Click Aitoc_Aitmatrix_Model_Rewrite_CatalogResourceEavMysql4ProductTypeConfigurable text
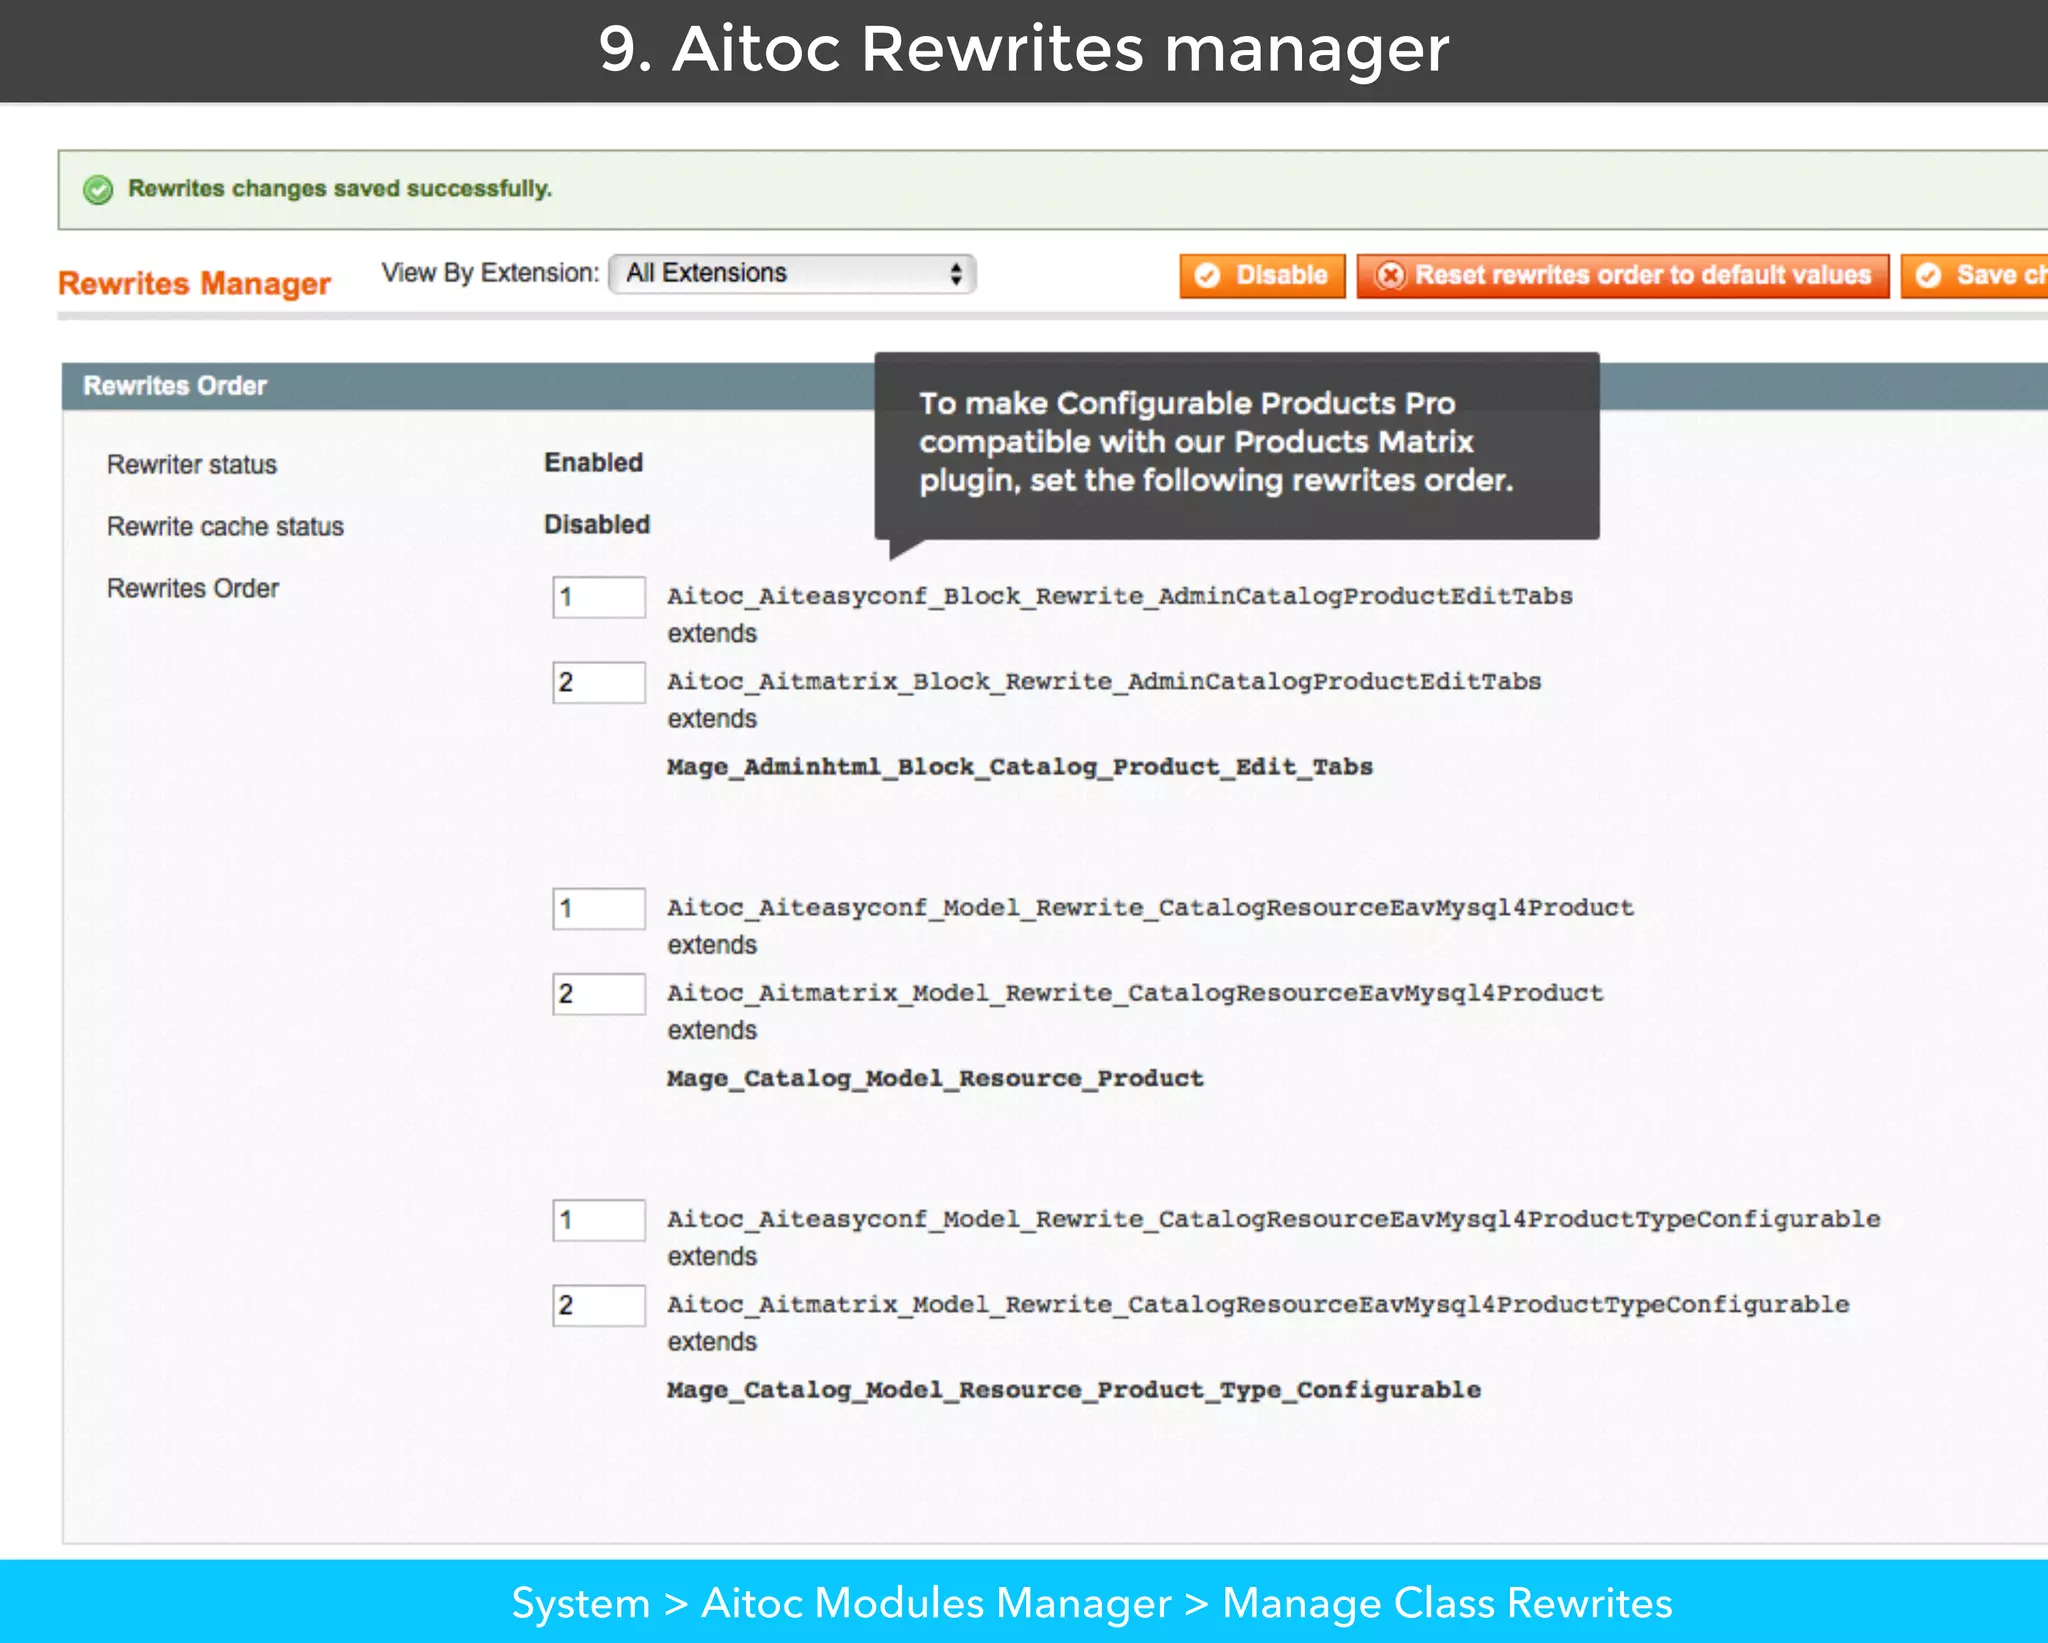The height and width of the screenshot is (1643, 2048). pos(1258,1304)
